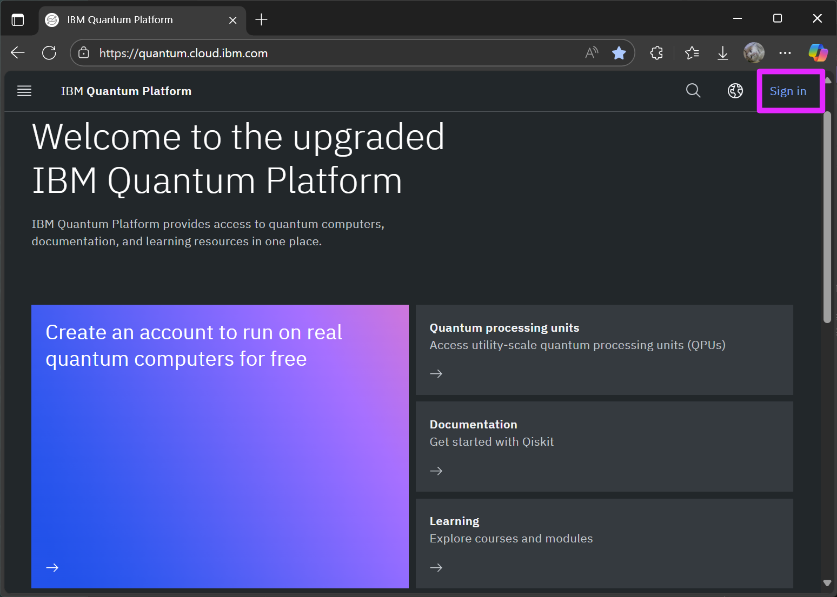Click the browser profile avatar
Screen dimensions: 837x597
754,53
